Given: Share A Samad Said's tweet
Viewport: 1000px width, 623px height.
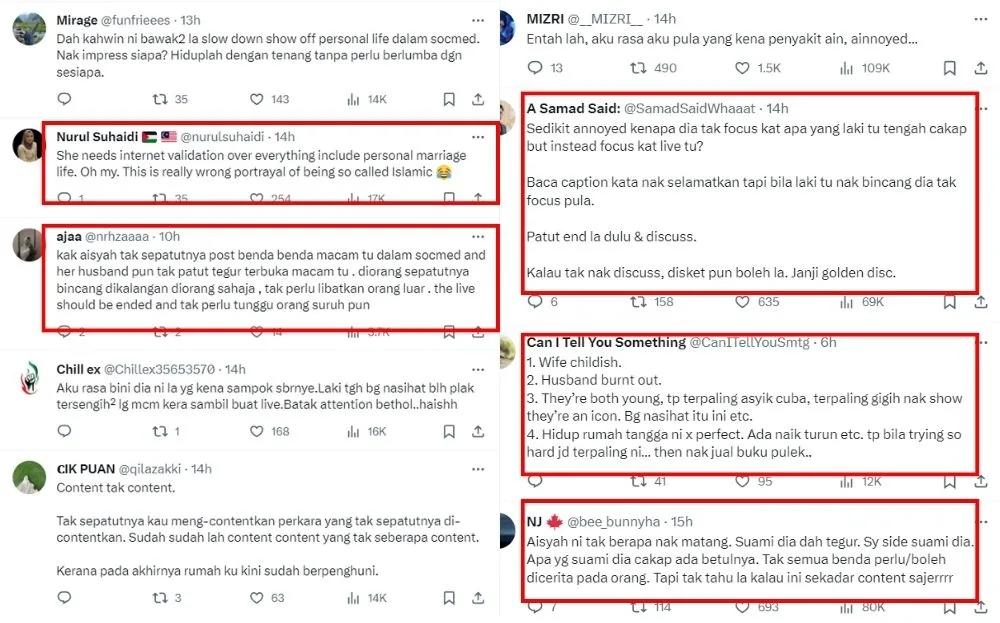Looking at the screenshot, I should pos(978,301).
